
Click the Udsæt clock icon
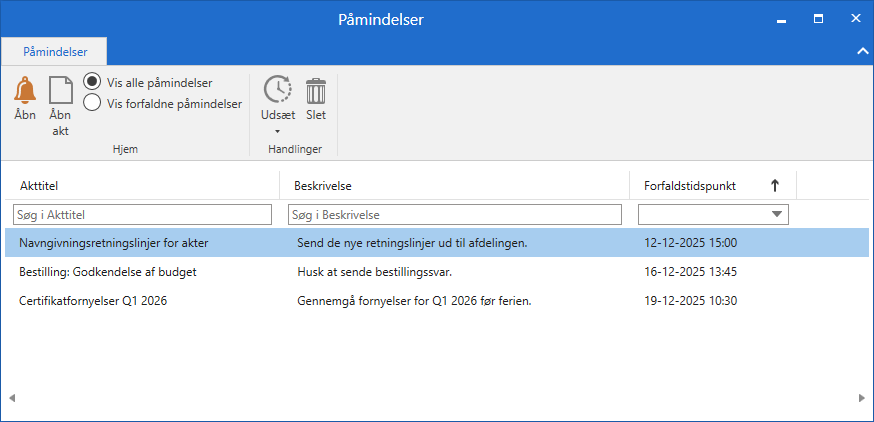pos(278,90)
